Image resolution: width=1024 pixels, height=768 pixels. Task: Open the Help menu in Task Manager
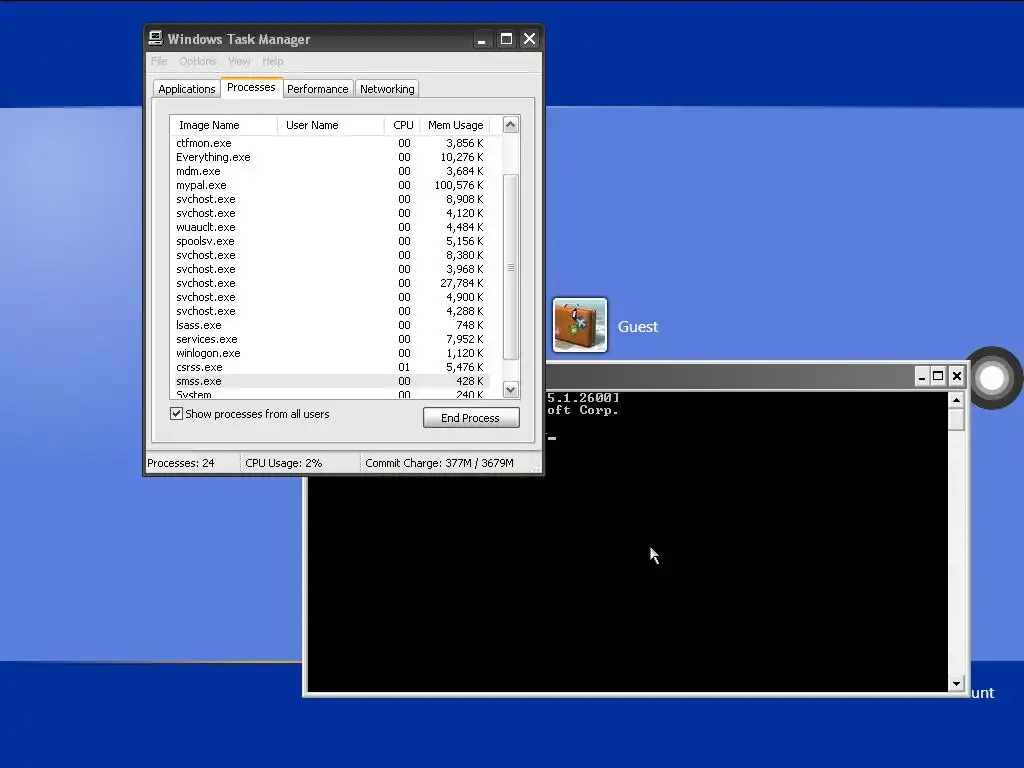272,61
